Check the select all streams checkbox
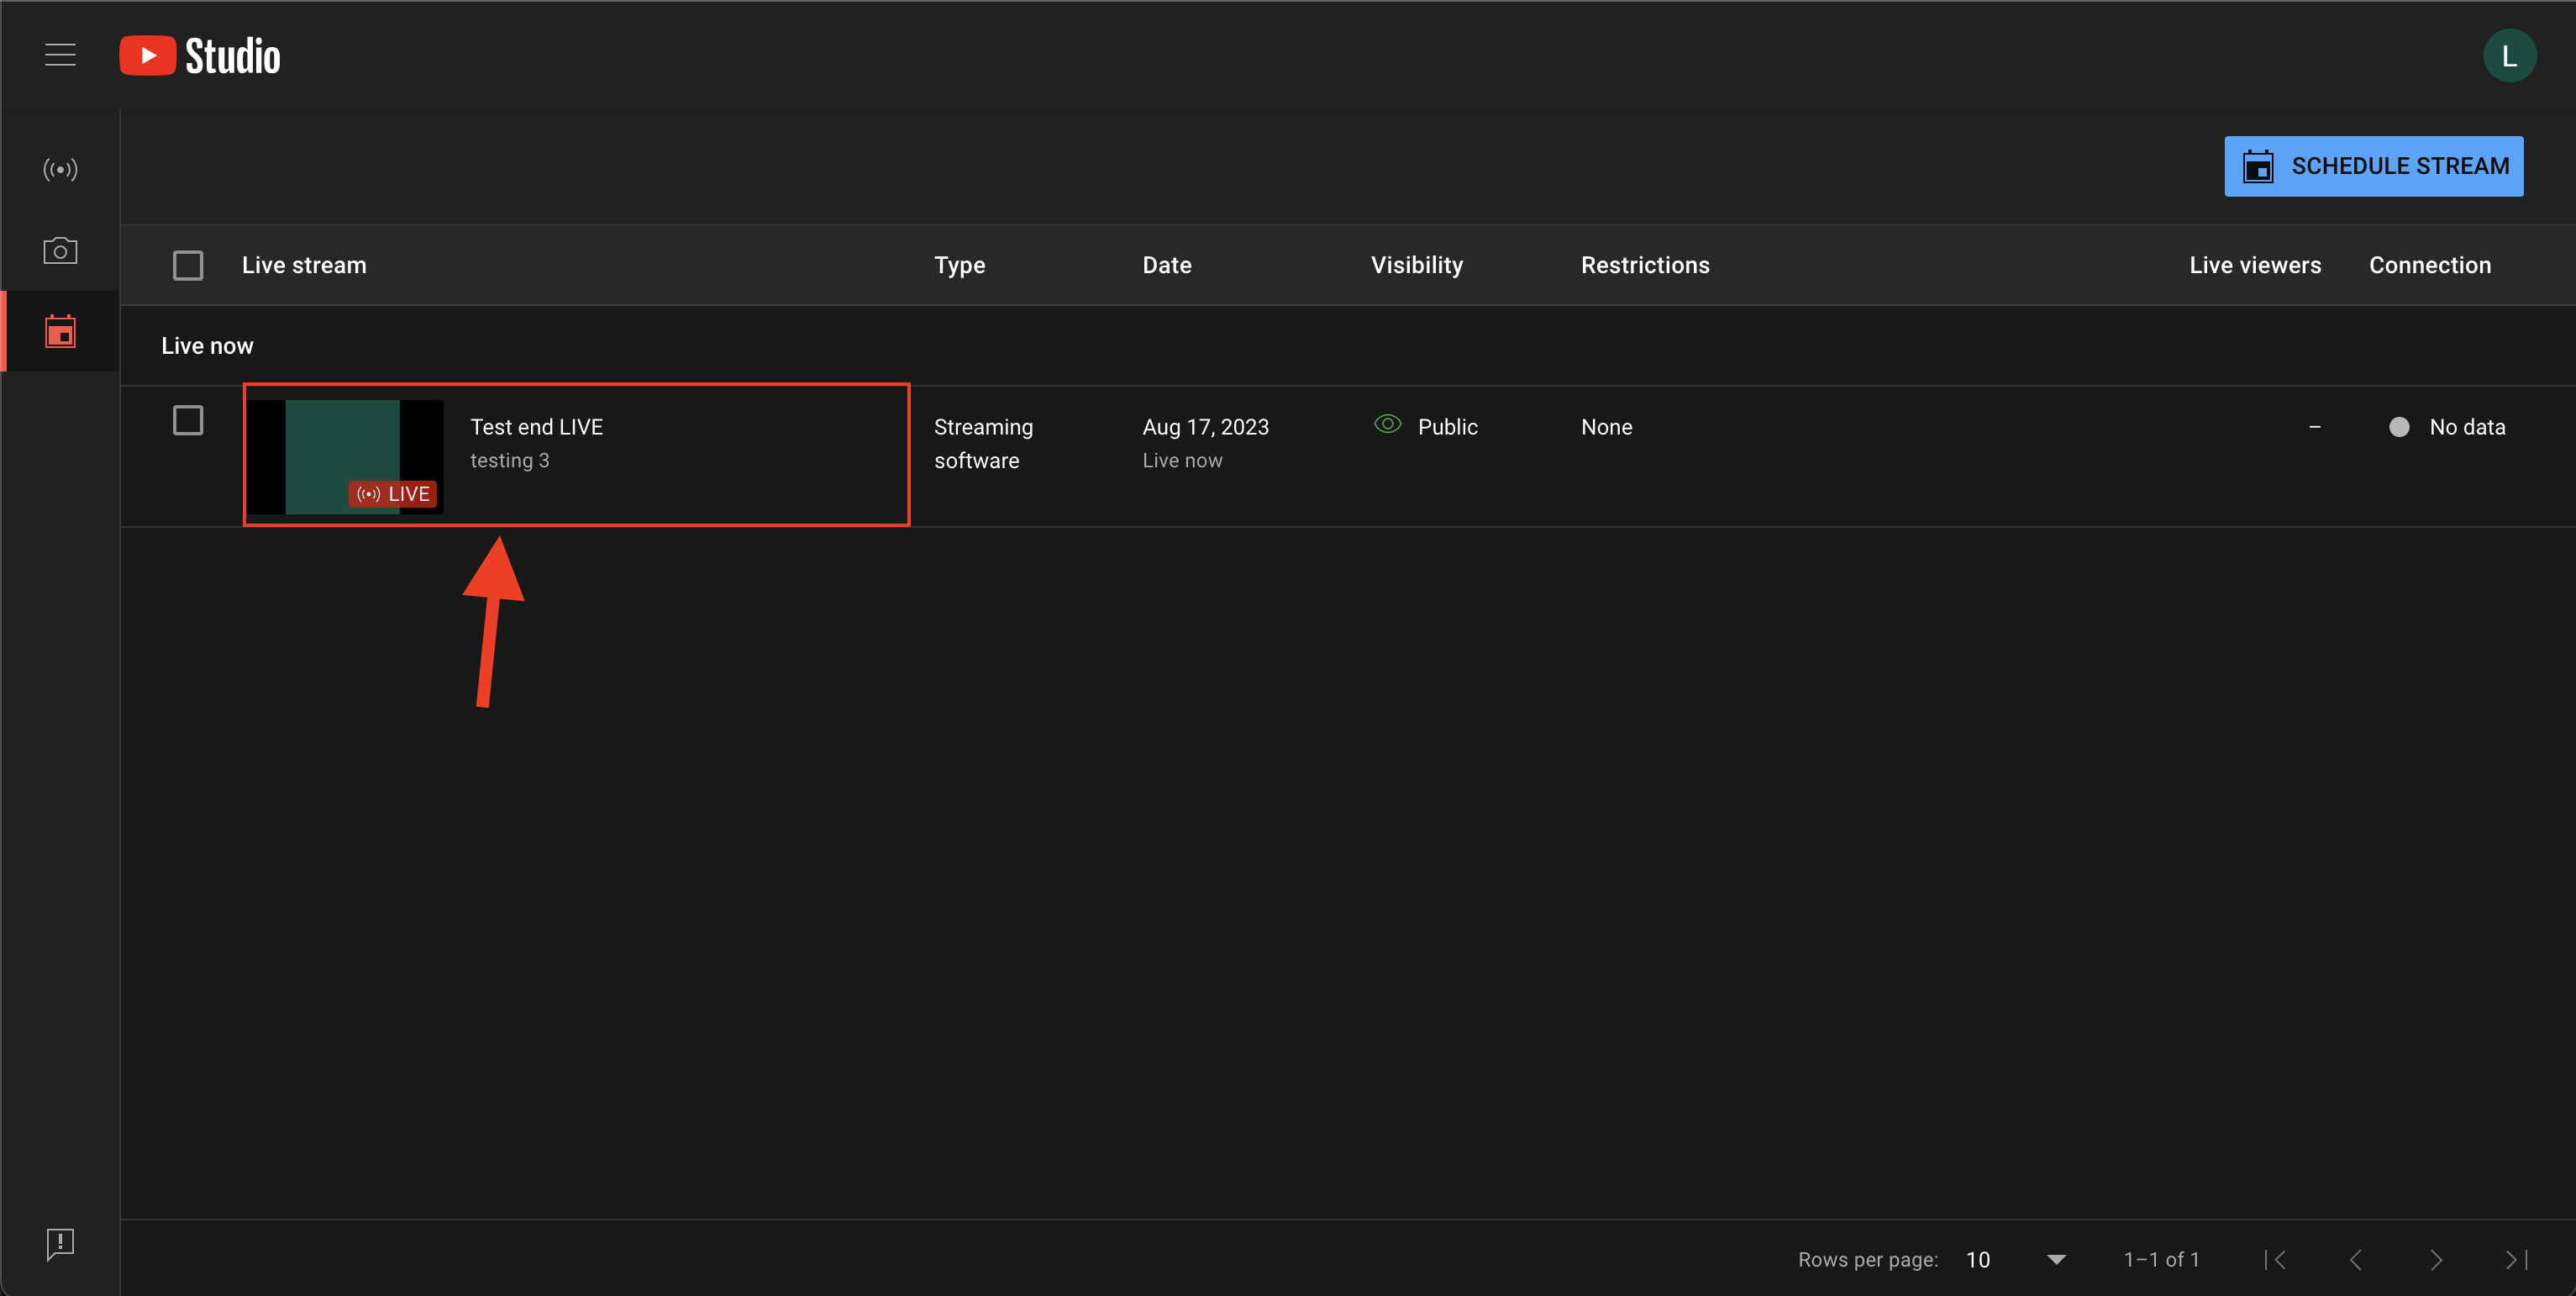Screen dimensions: 2576x1296 tap(188, 265)
